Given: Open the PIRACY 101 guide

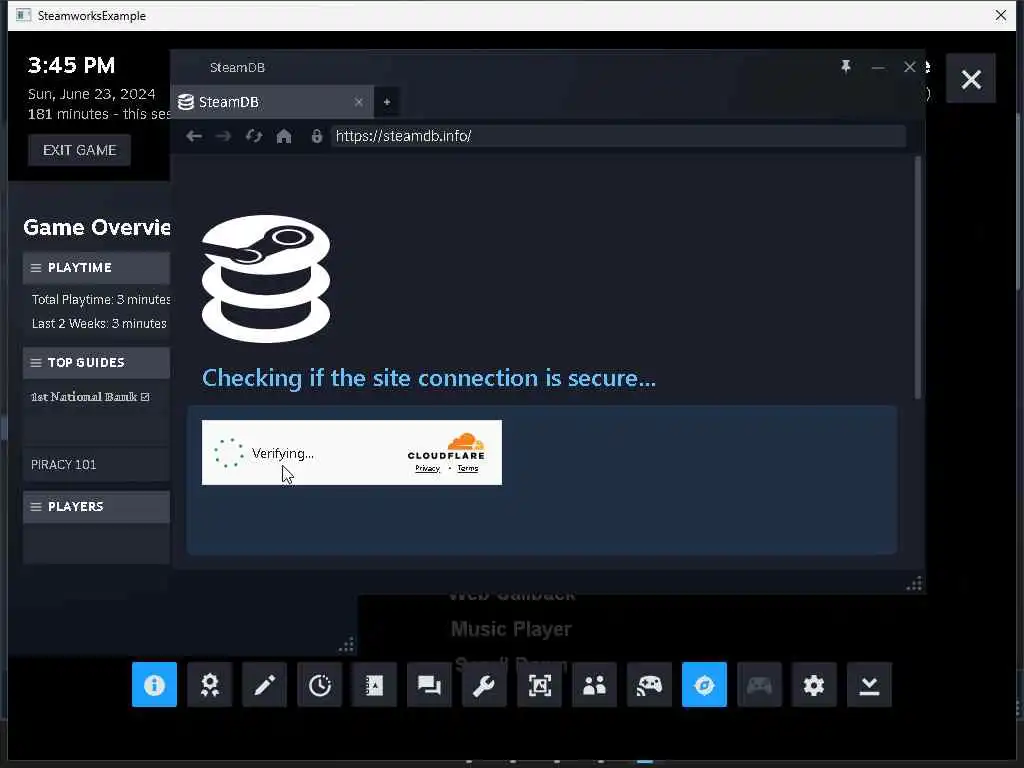Looking at the screenshot, I should (63, 464).
